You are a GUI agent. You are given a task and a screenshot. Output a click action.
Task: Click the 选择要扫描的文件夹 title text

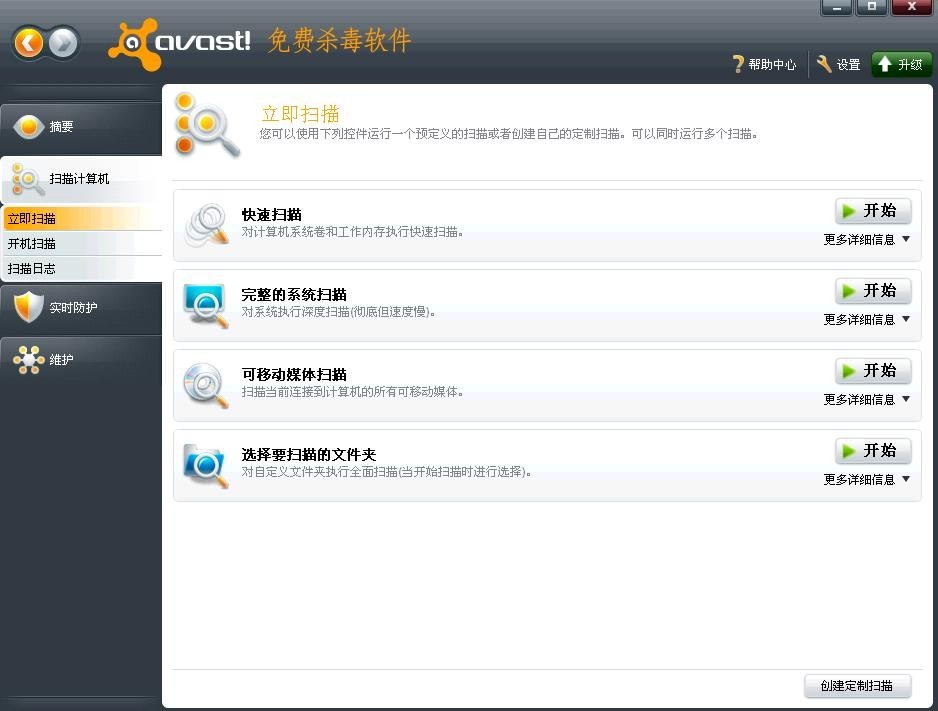click(309, 454)
